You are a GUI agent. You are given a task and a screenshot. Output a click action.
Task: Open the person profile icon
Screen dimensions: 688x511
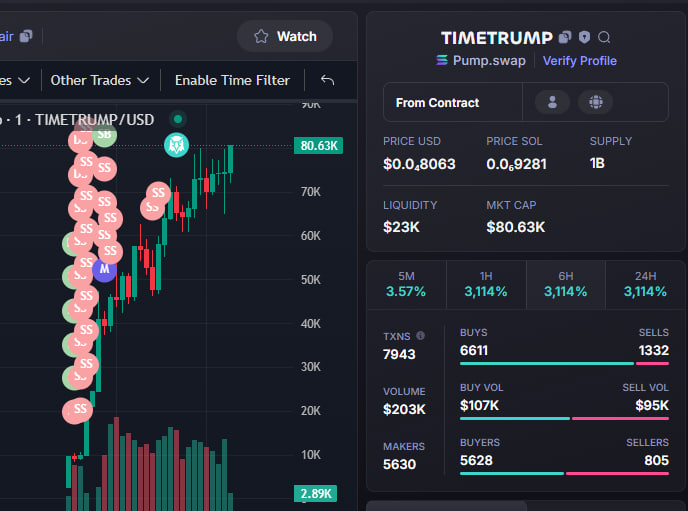(552, 102)
